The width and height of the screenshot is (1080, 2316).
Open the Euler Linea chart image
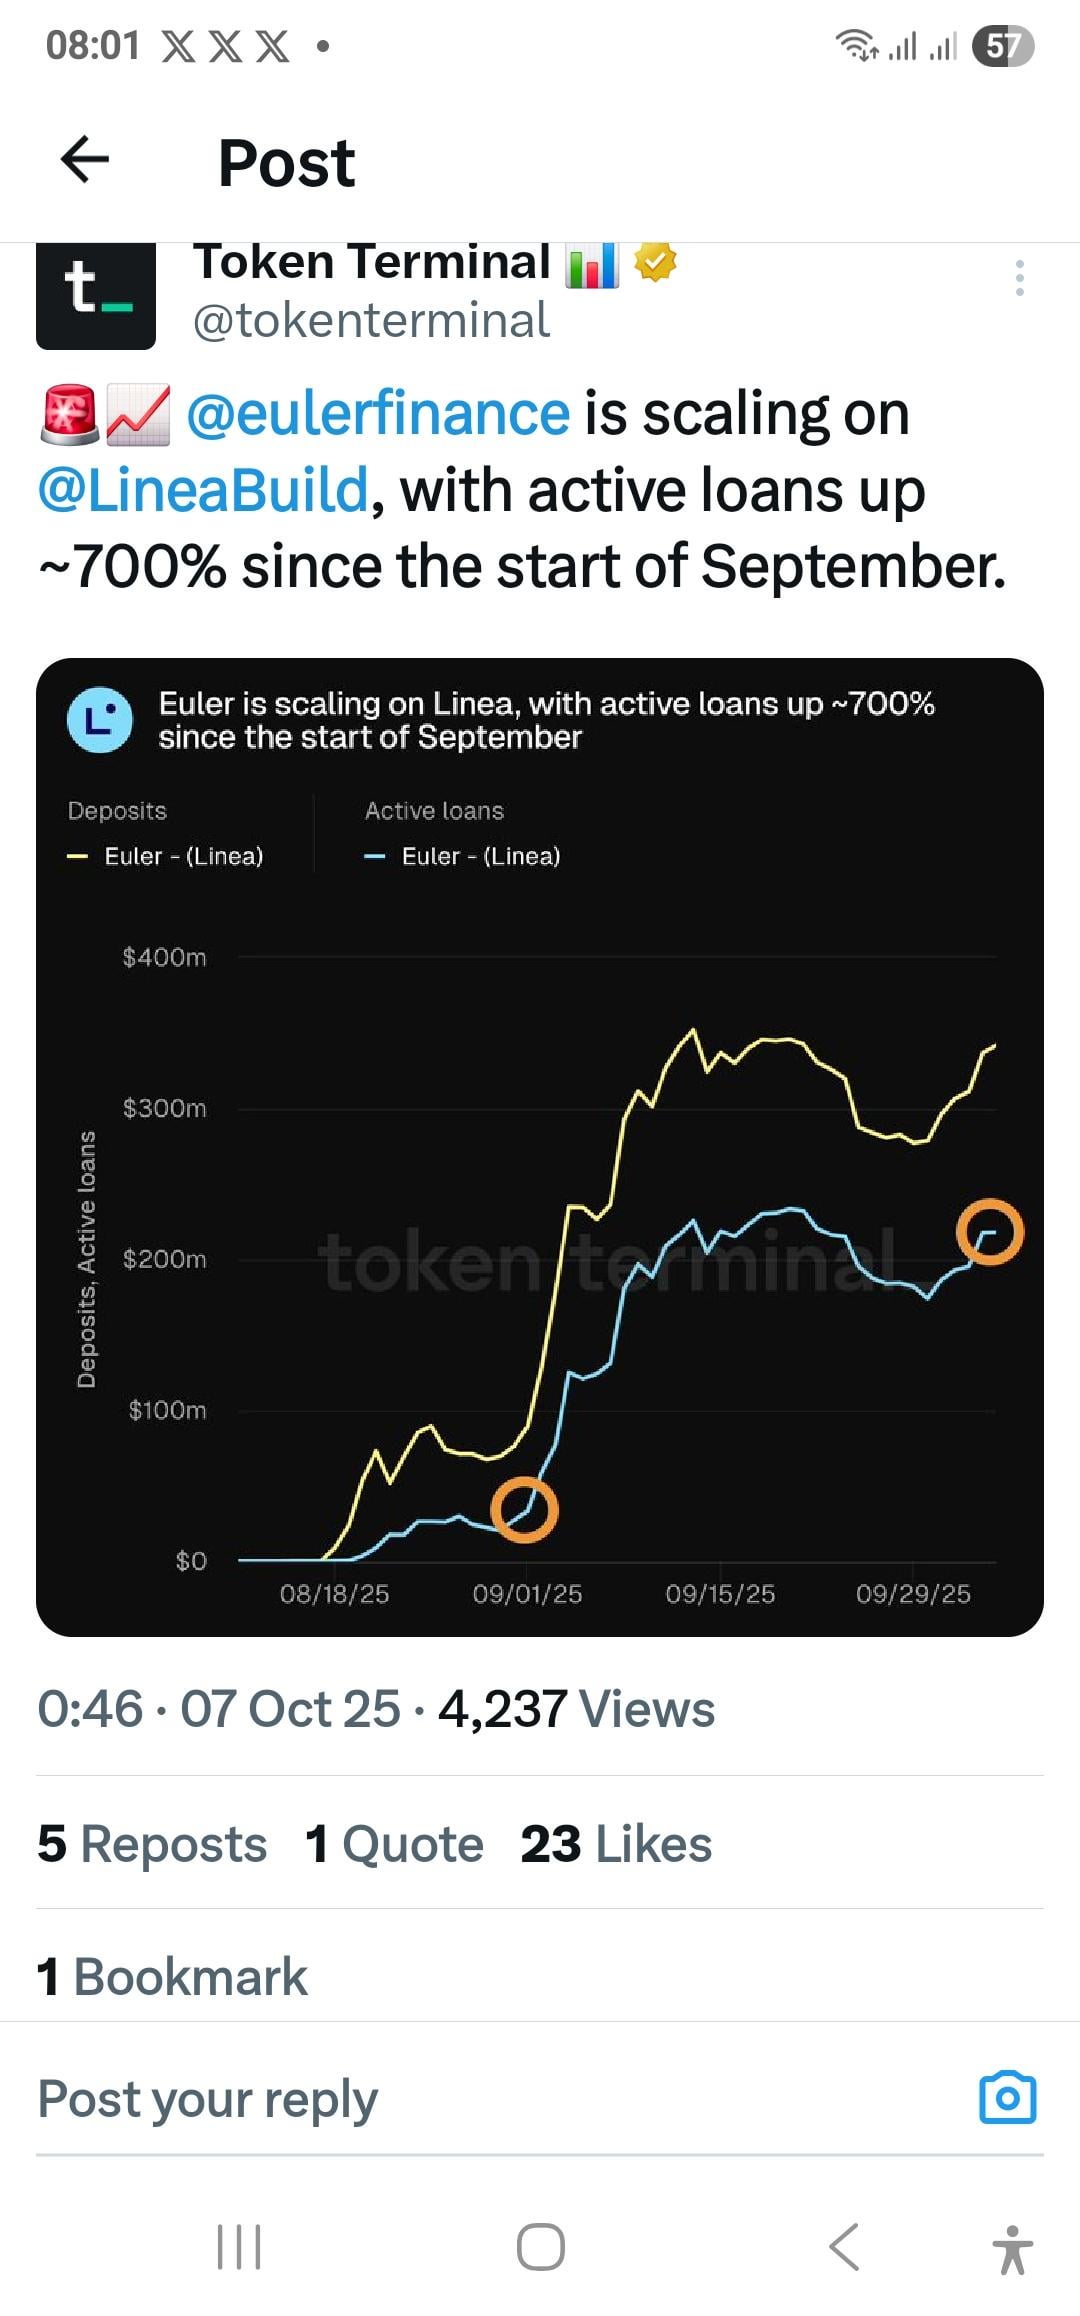pyautogui.click(x=540, y=1147)
